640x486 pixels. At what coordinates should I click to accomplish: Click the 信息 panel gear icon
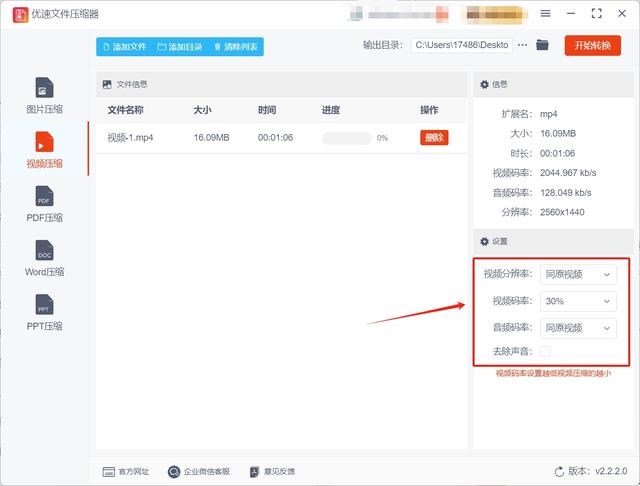484,84
